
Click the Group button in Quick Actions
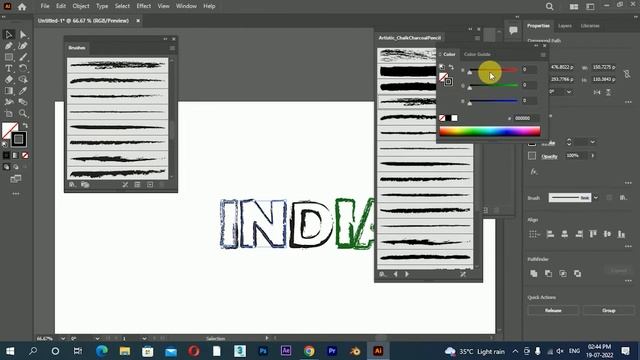pyautogui.click(x=609, y=311)
